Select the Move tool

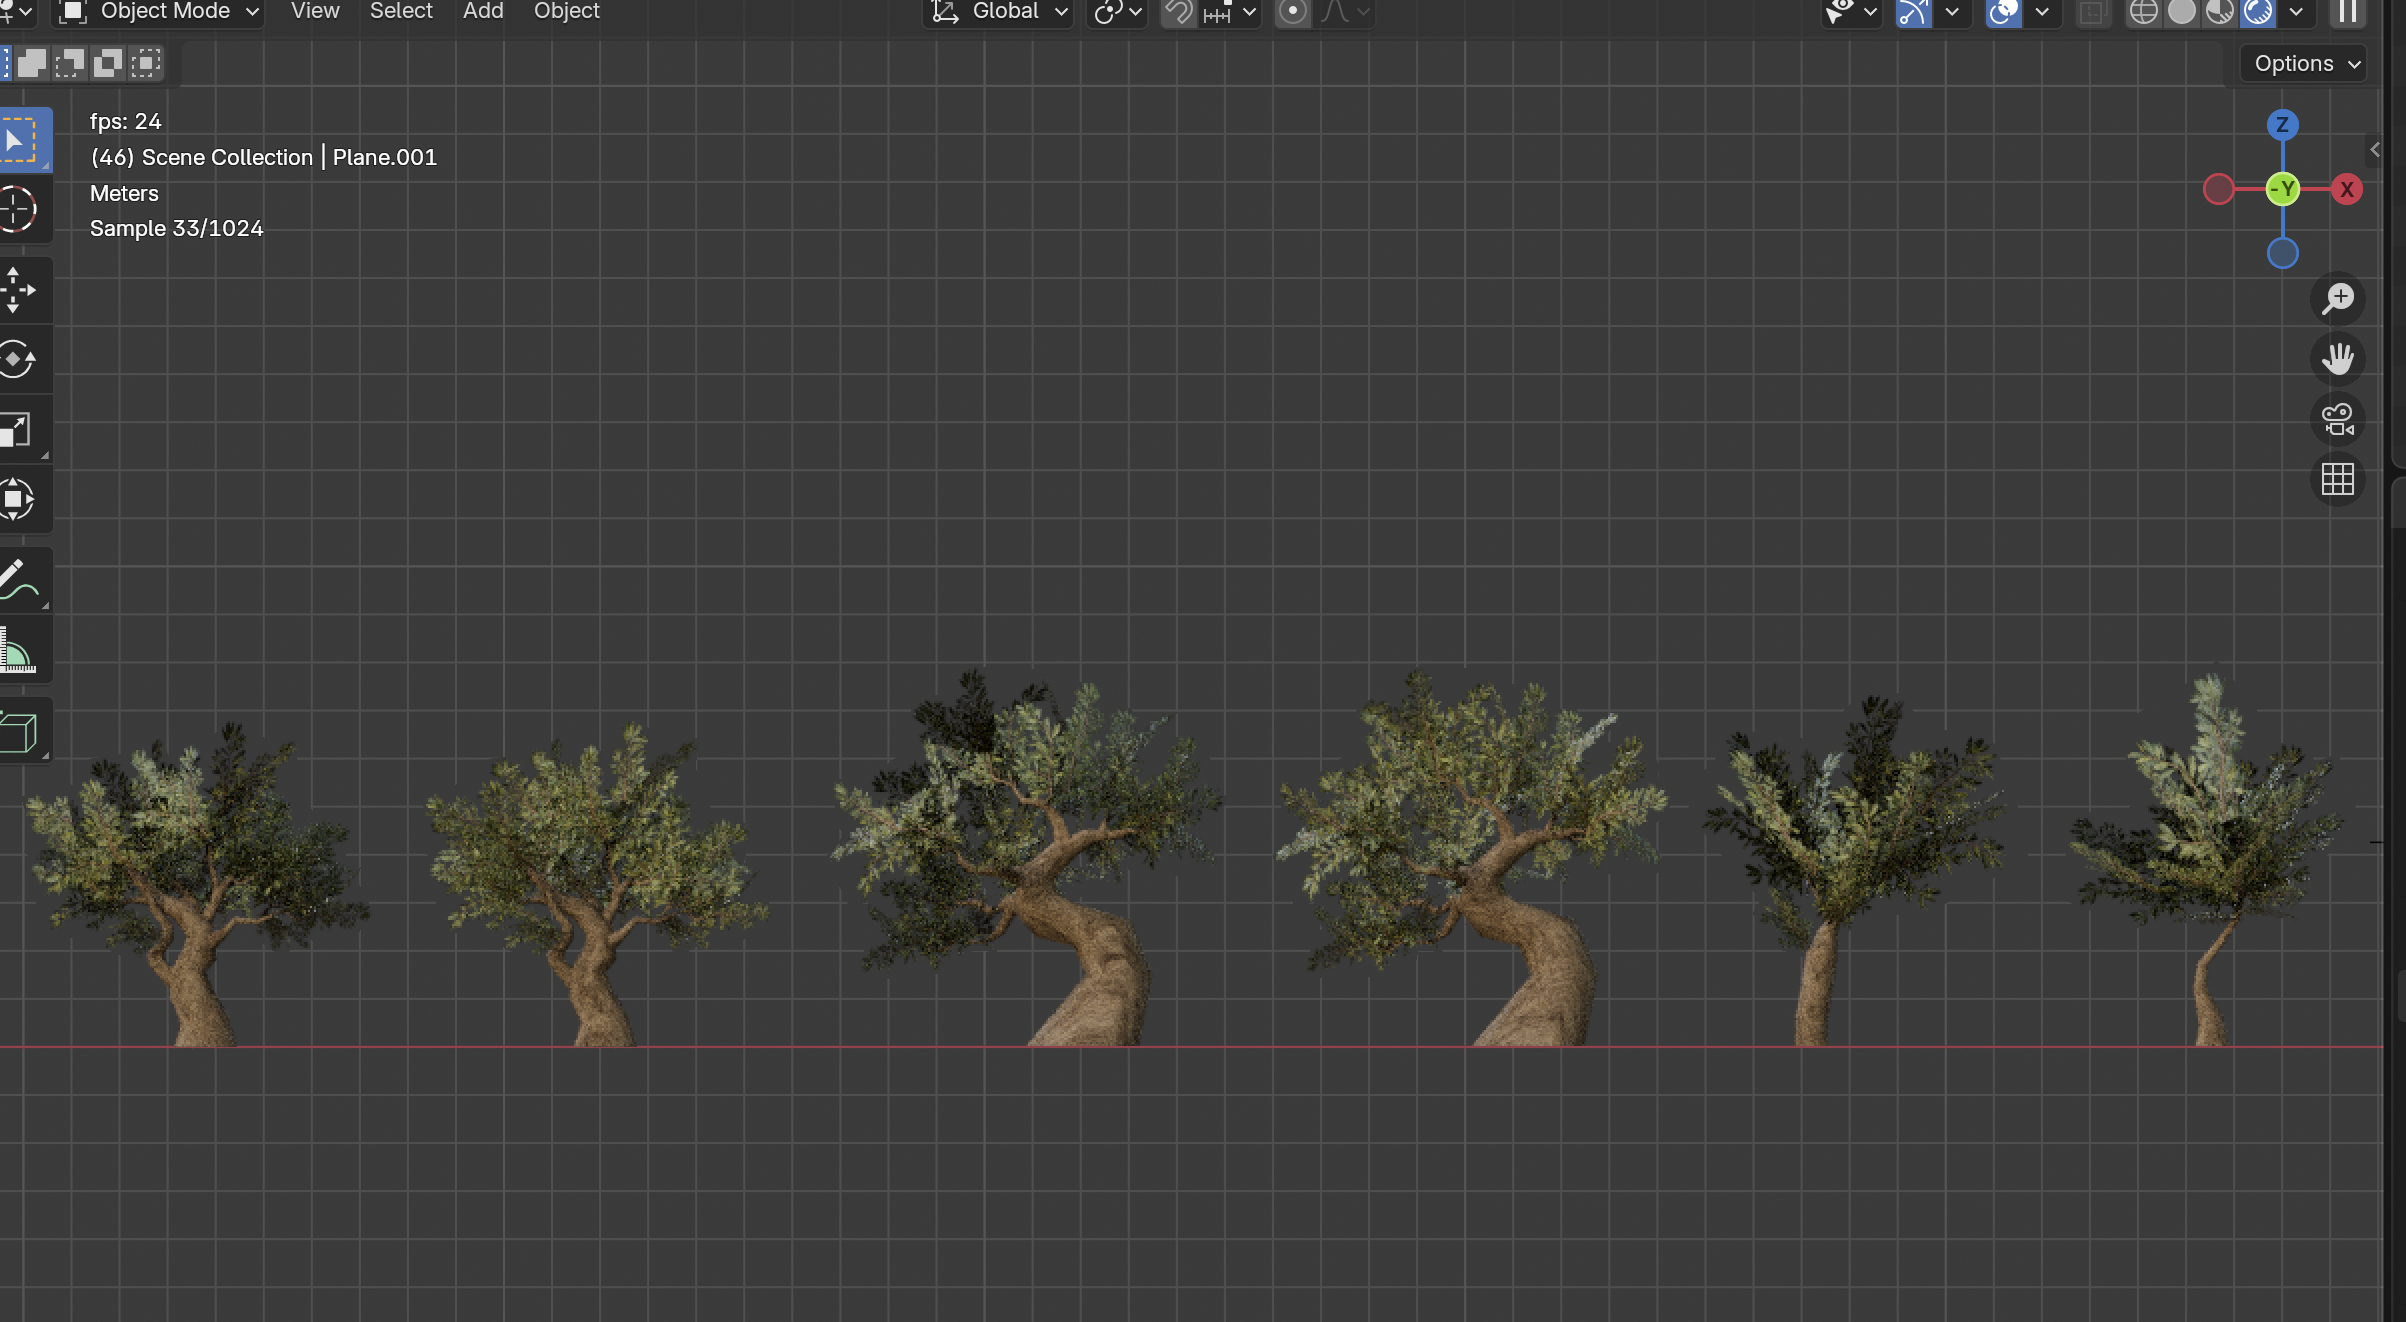coord(18,290)
